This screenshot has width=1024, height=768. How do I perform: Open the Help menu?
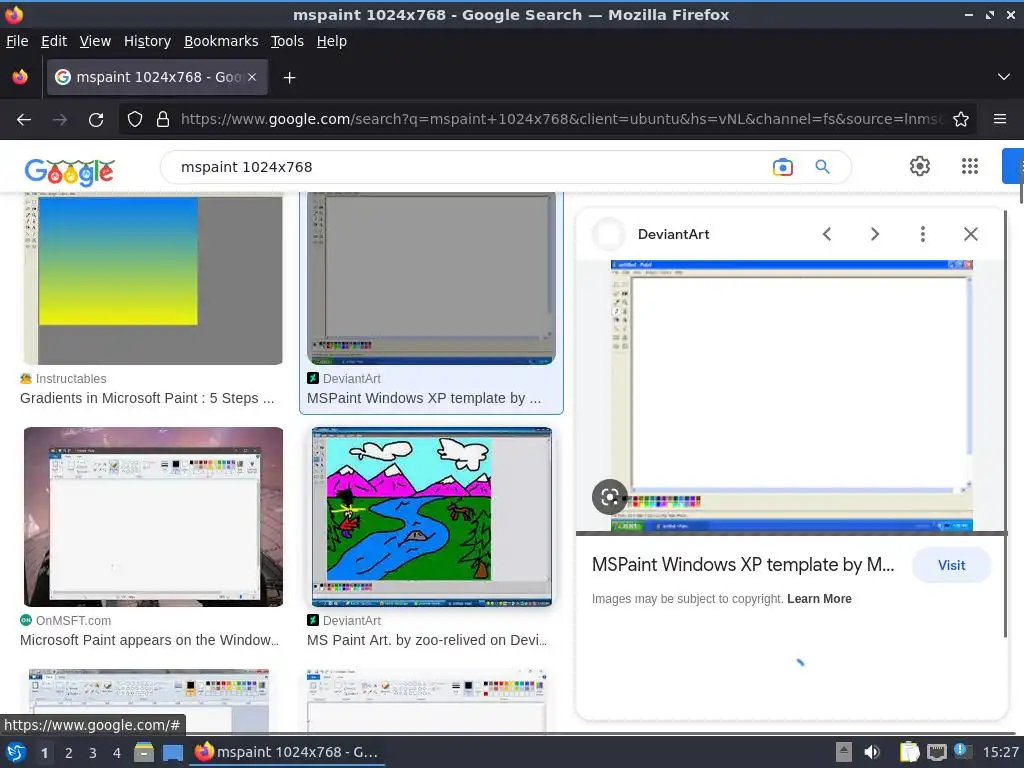pos(332,41)
